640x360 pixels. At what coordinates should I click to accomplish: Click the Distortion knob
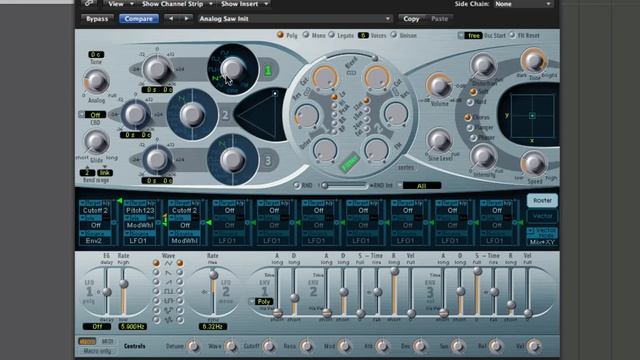(483, 65)
